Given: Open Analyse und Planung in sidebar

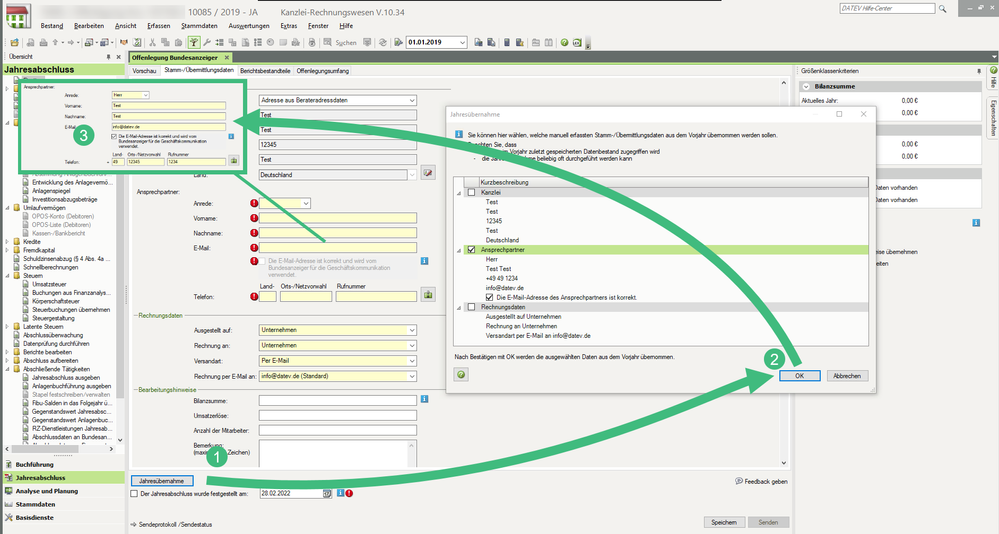Looking at the screenshot, I should 47,491.
